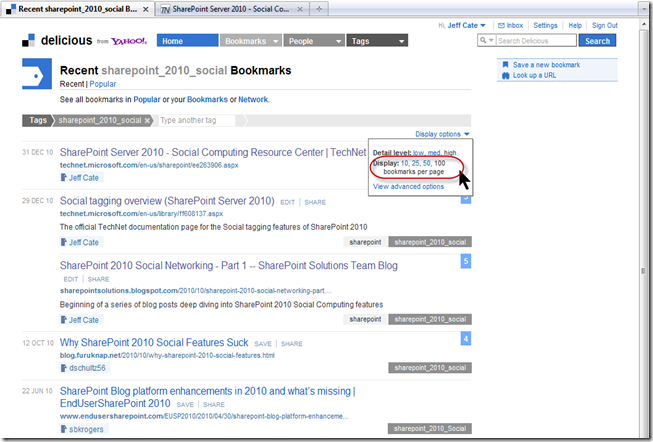The image size is (653, 442).
Task: Click the vertical scrollbar thumb
Action: coord(644,271)
